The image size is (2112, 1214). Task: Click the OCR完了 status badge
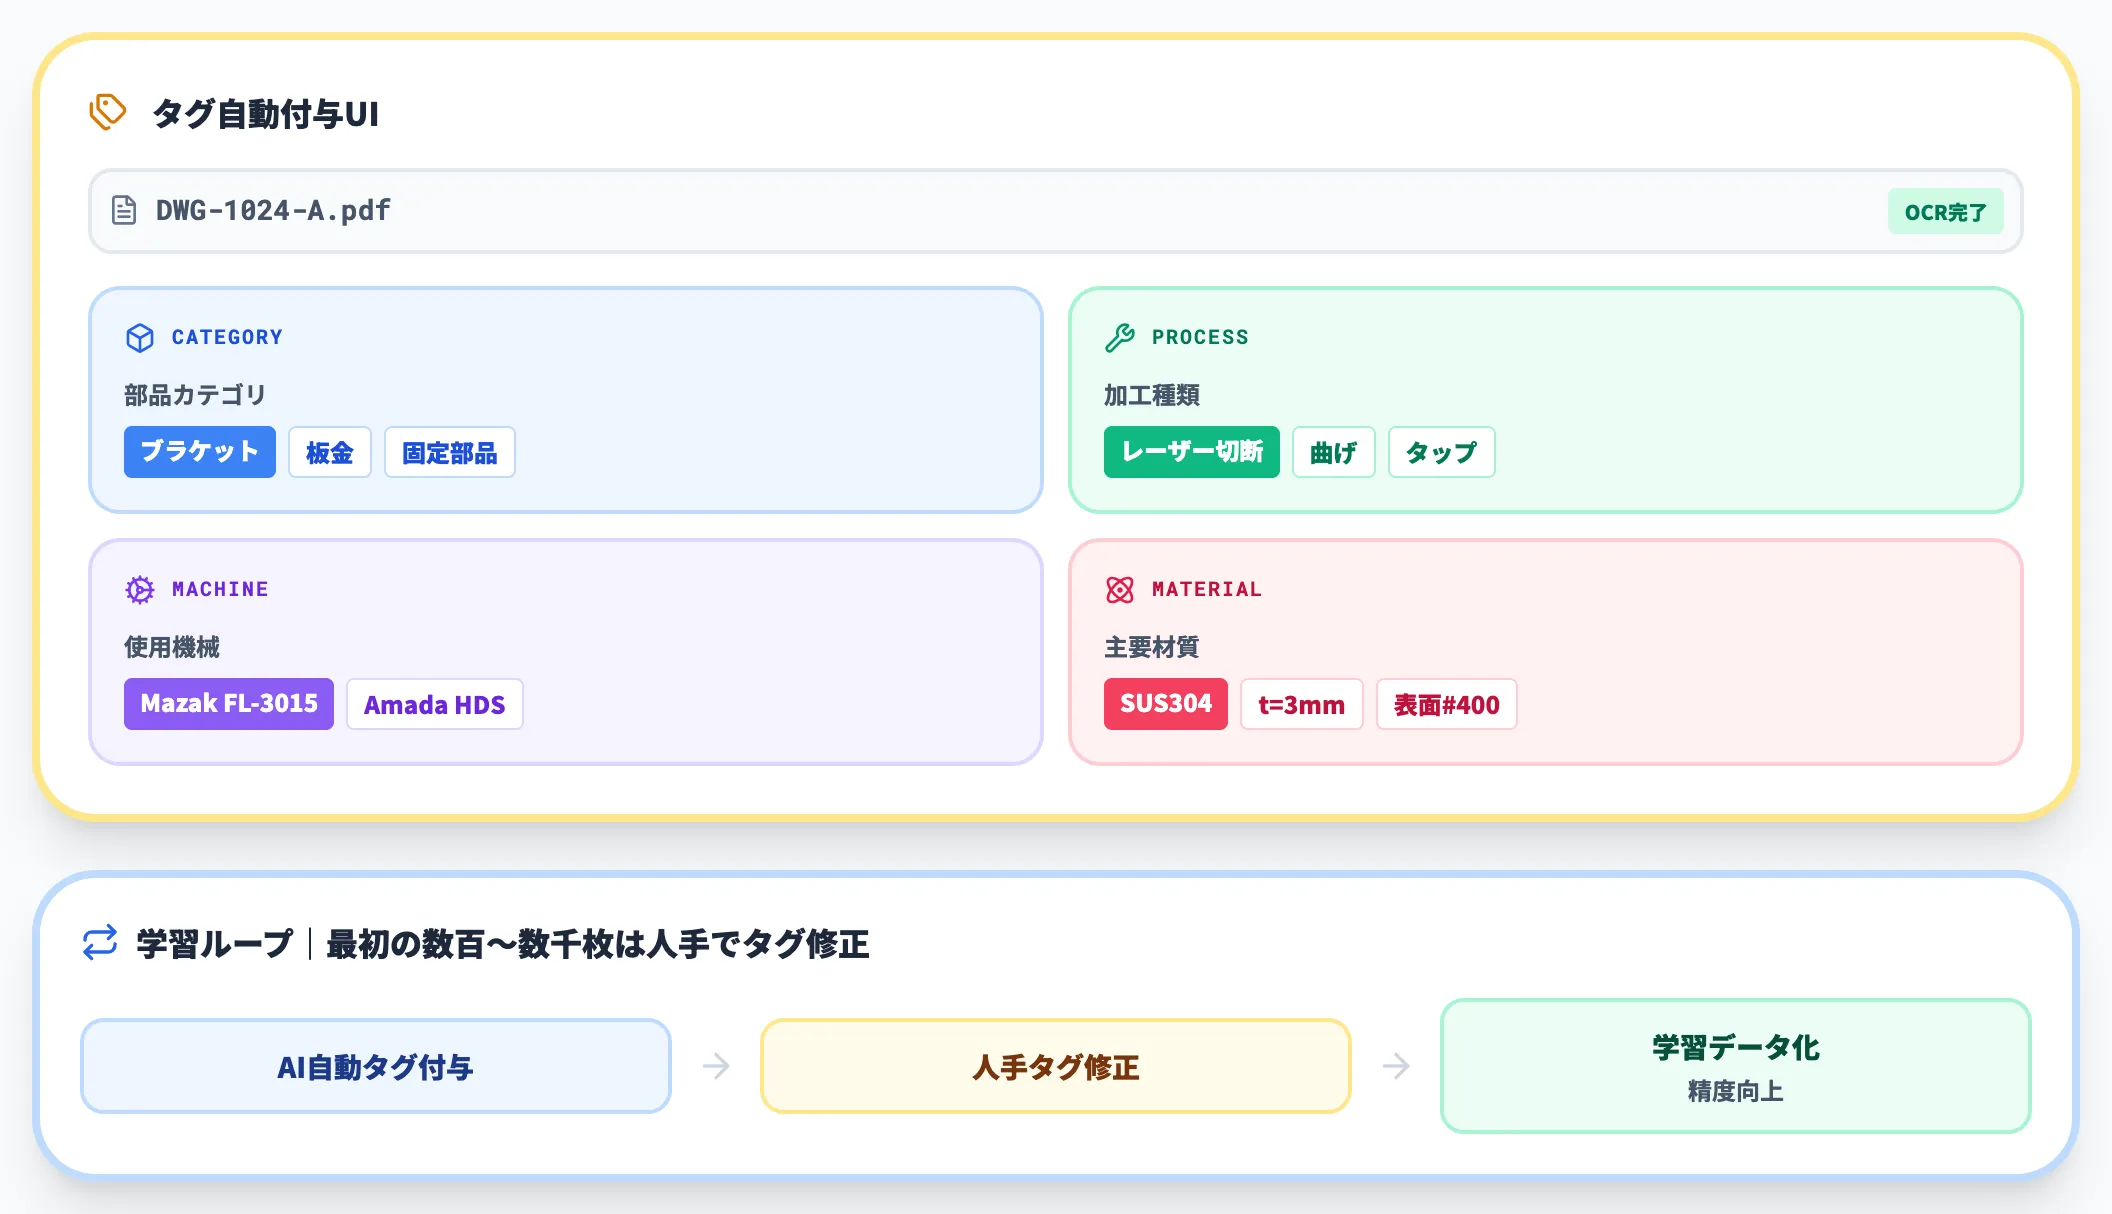(x=1945, y=211)
